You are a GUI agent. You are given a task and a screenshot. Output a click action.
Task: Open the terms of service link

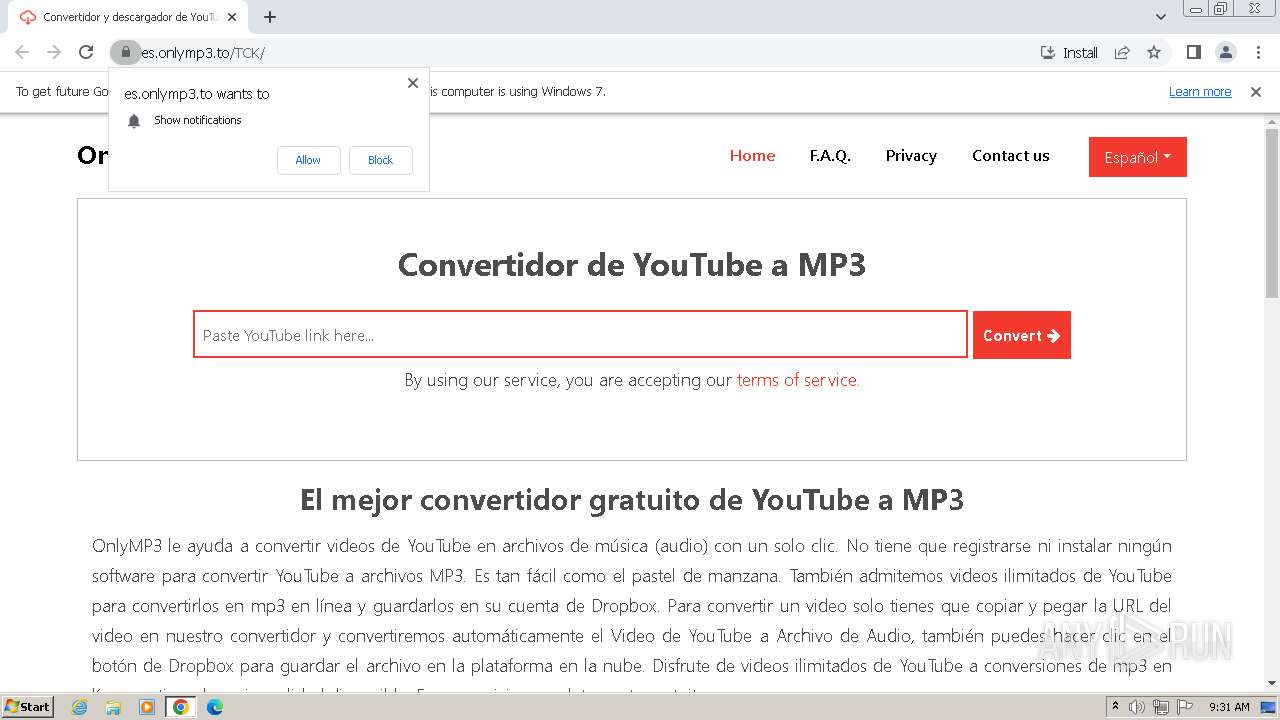(798, 380)
